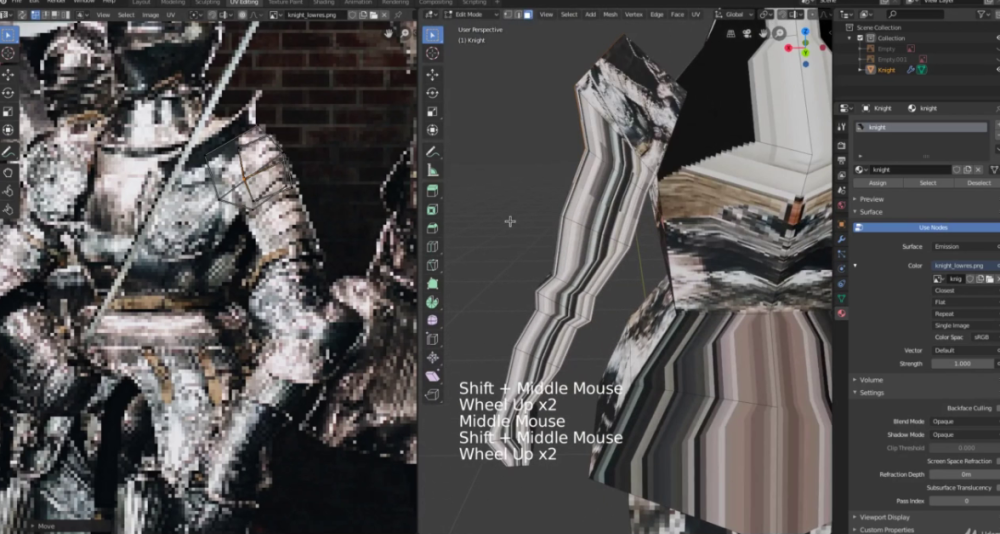1000x534 pixels.
Task: Select the Cursor tool in UV editor
Action: (x=8, y=54)
